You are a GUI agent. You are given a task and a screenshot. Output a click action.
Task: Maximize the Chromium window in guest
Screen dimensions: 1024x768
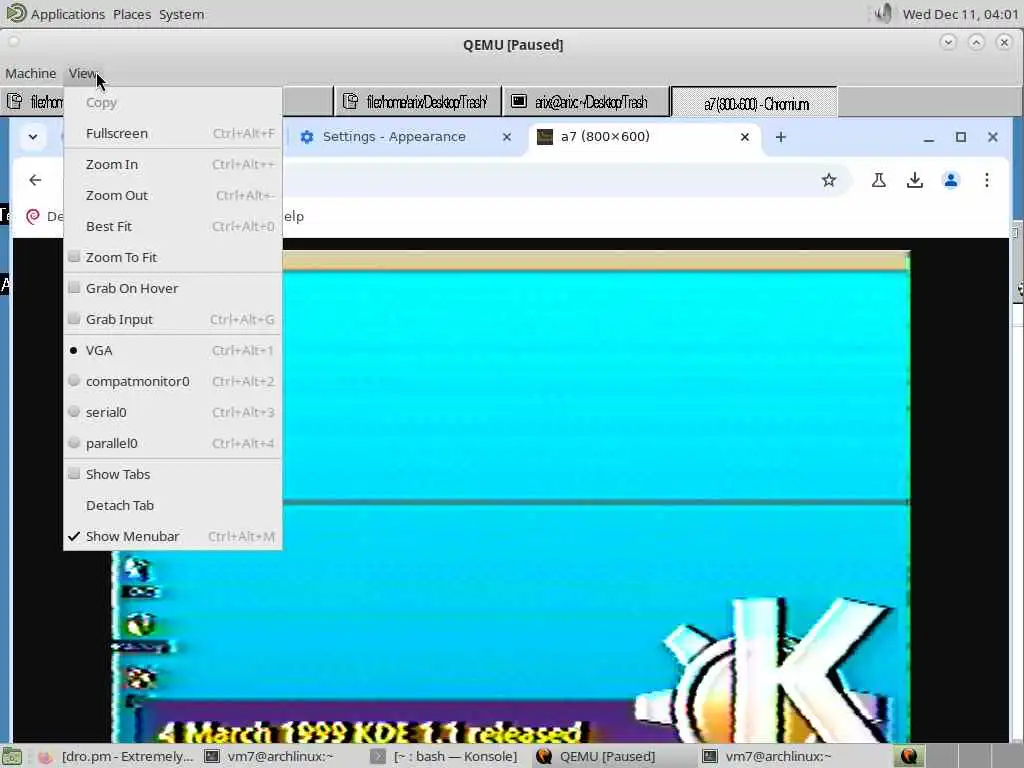[961, 137]
